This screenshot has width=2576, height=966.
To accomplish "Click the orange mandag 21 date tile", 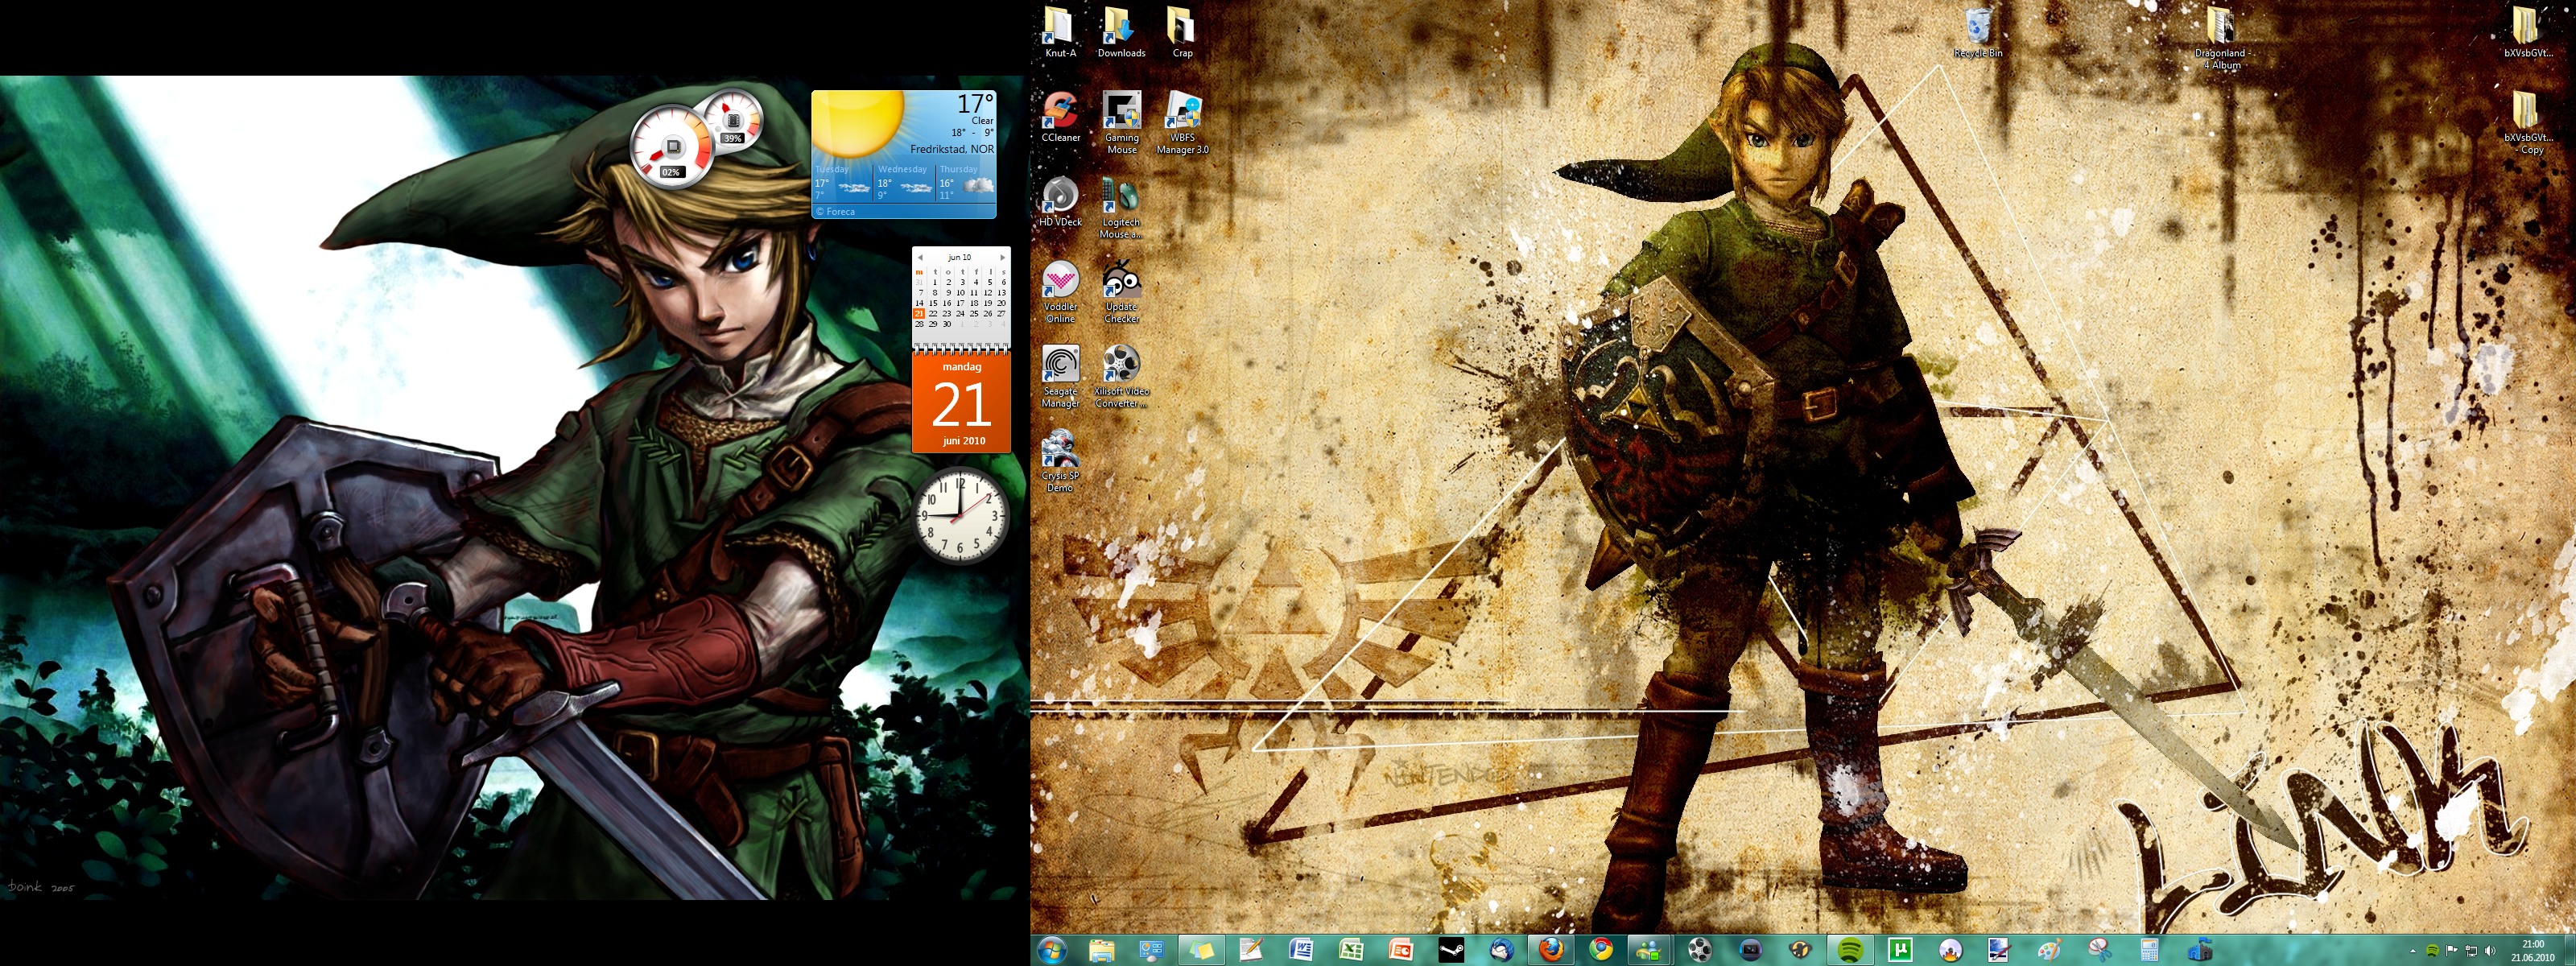I will tap(961, 403).
